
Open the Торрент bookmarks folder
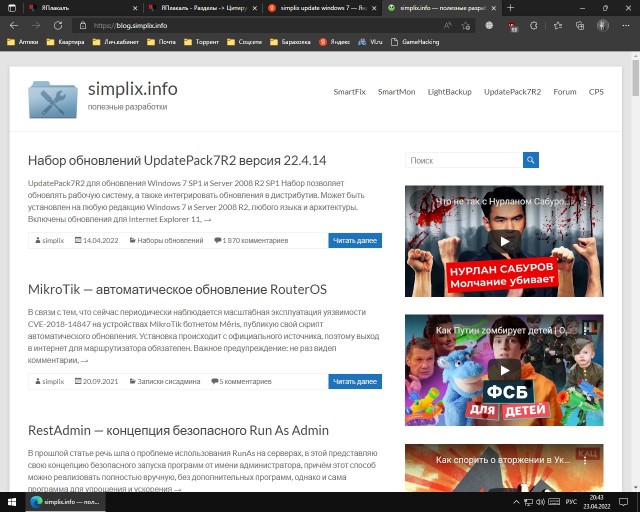(x=201, y=42)
